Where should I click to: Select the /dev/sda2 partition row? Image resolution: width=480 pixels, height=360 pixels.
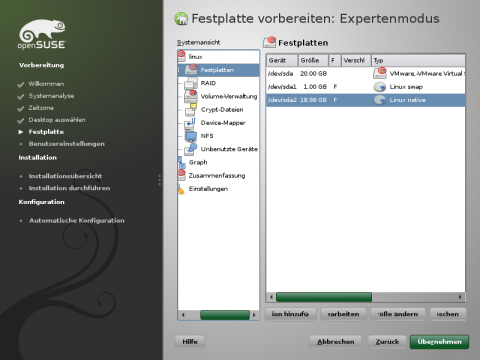[x=366, y=100]
